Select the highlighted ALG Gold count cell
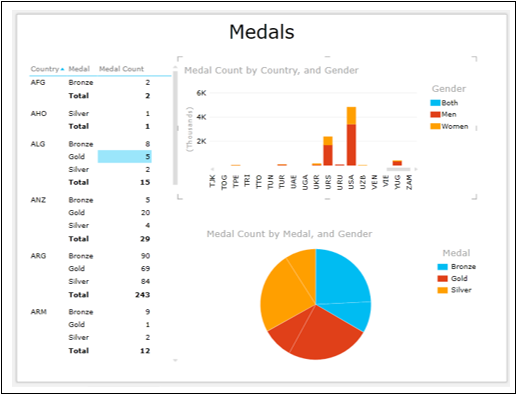Image resolution: width=517 pixels, height=394 pixels. pyautogui.click(x=125, y=157)
